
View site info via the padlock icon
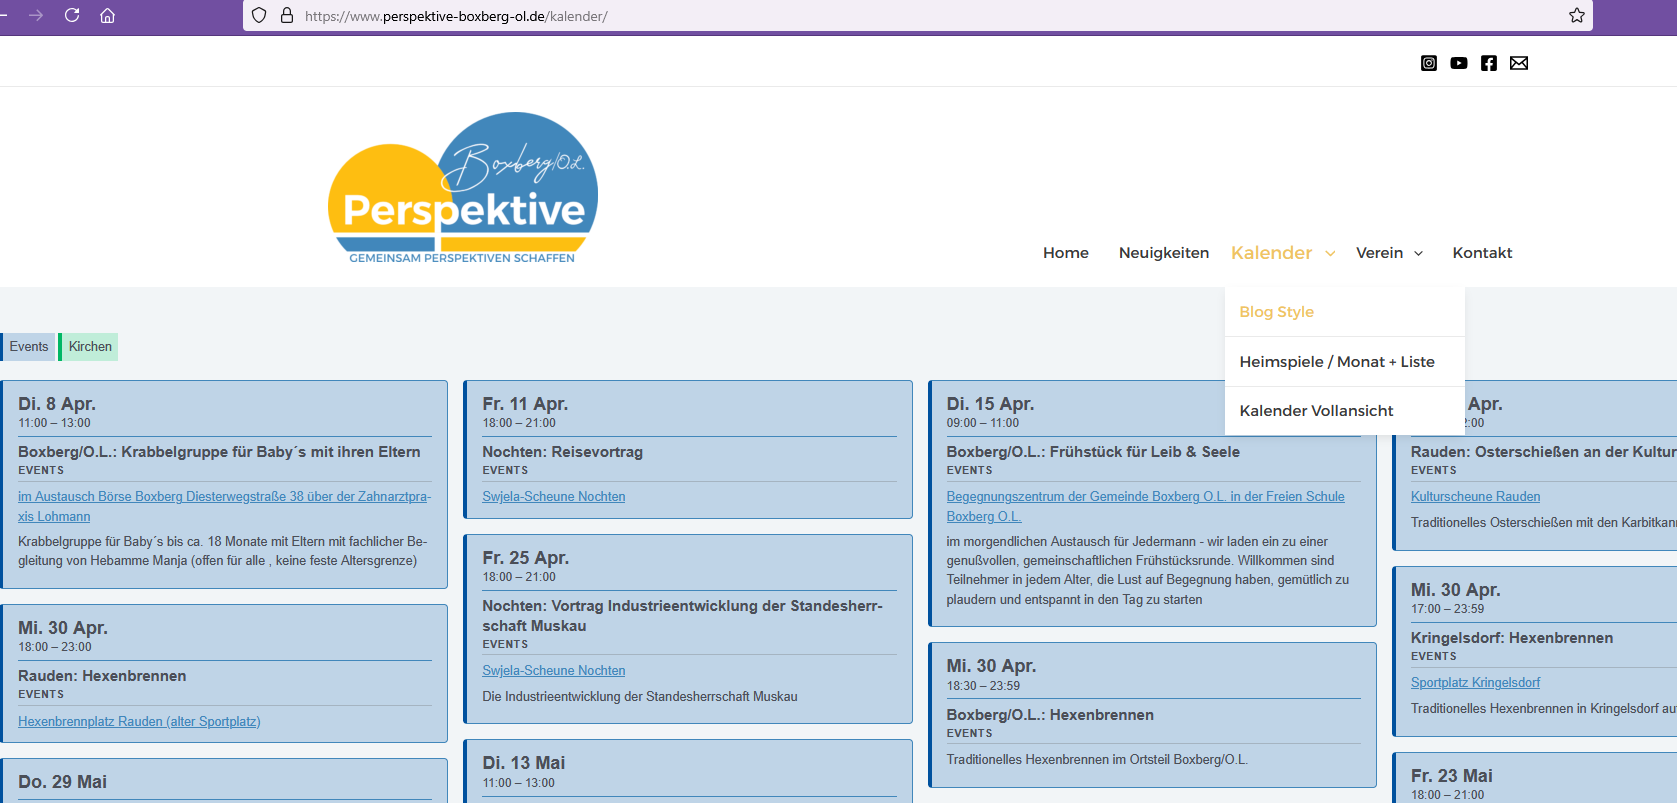pos(287,15)
